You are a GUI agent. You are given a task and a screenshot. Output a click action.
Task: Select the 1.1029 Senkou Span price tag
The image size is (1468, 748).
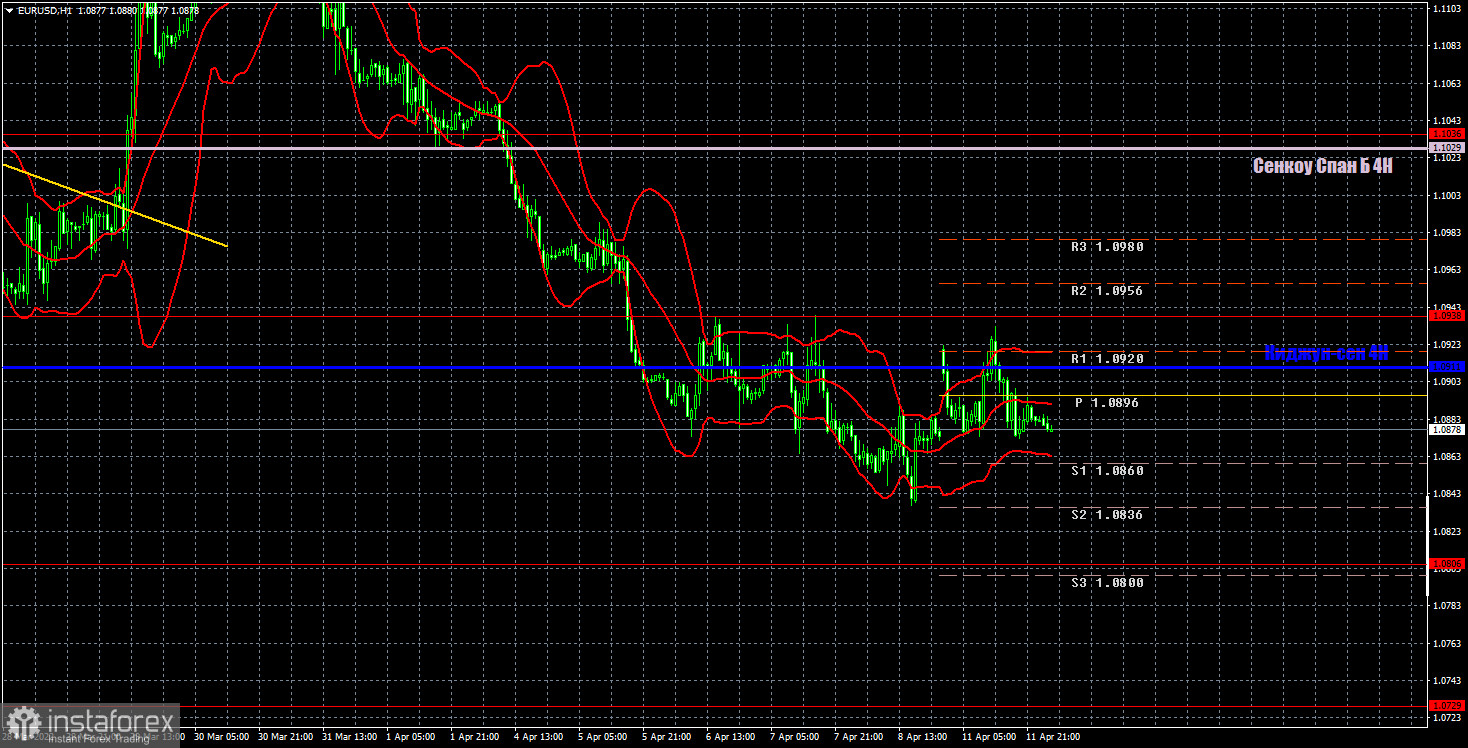point(1447,147)
